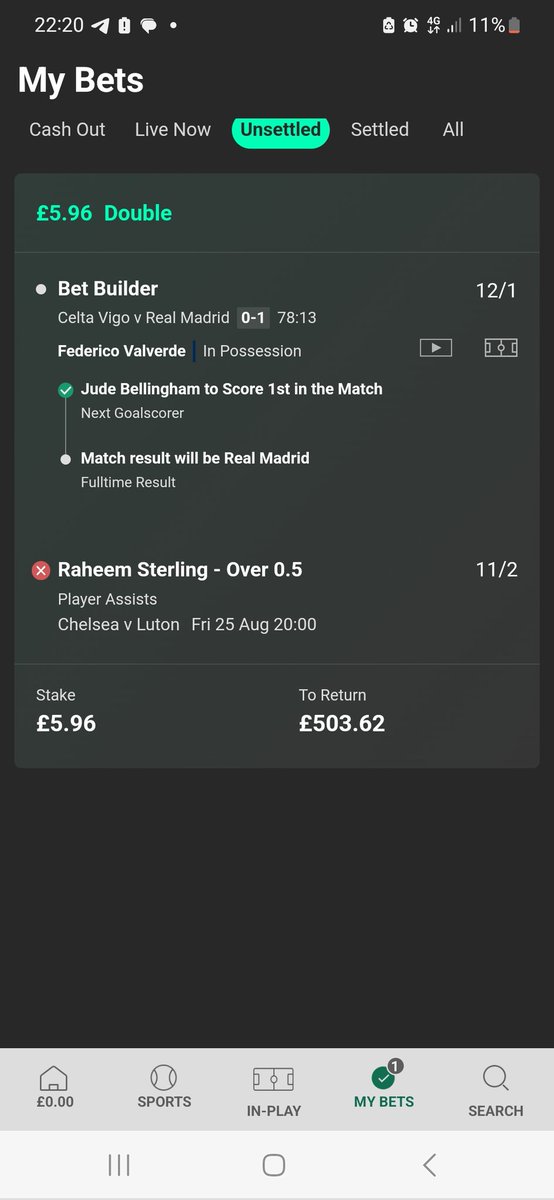Tap the £5.96 Double bet header

point(104,213)
